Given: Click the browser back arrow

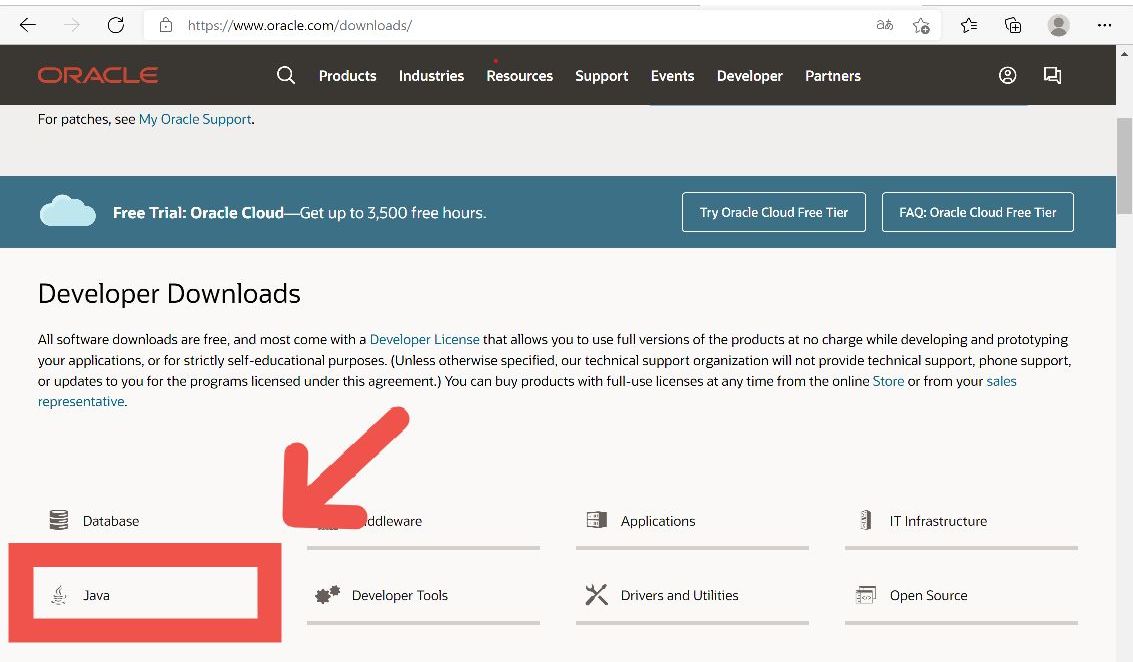Looking at the screenshot, I should (27, 25).
